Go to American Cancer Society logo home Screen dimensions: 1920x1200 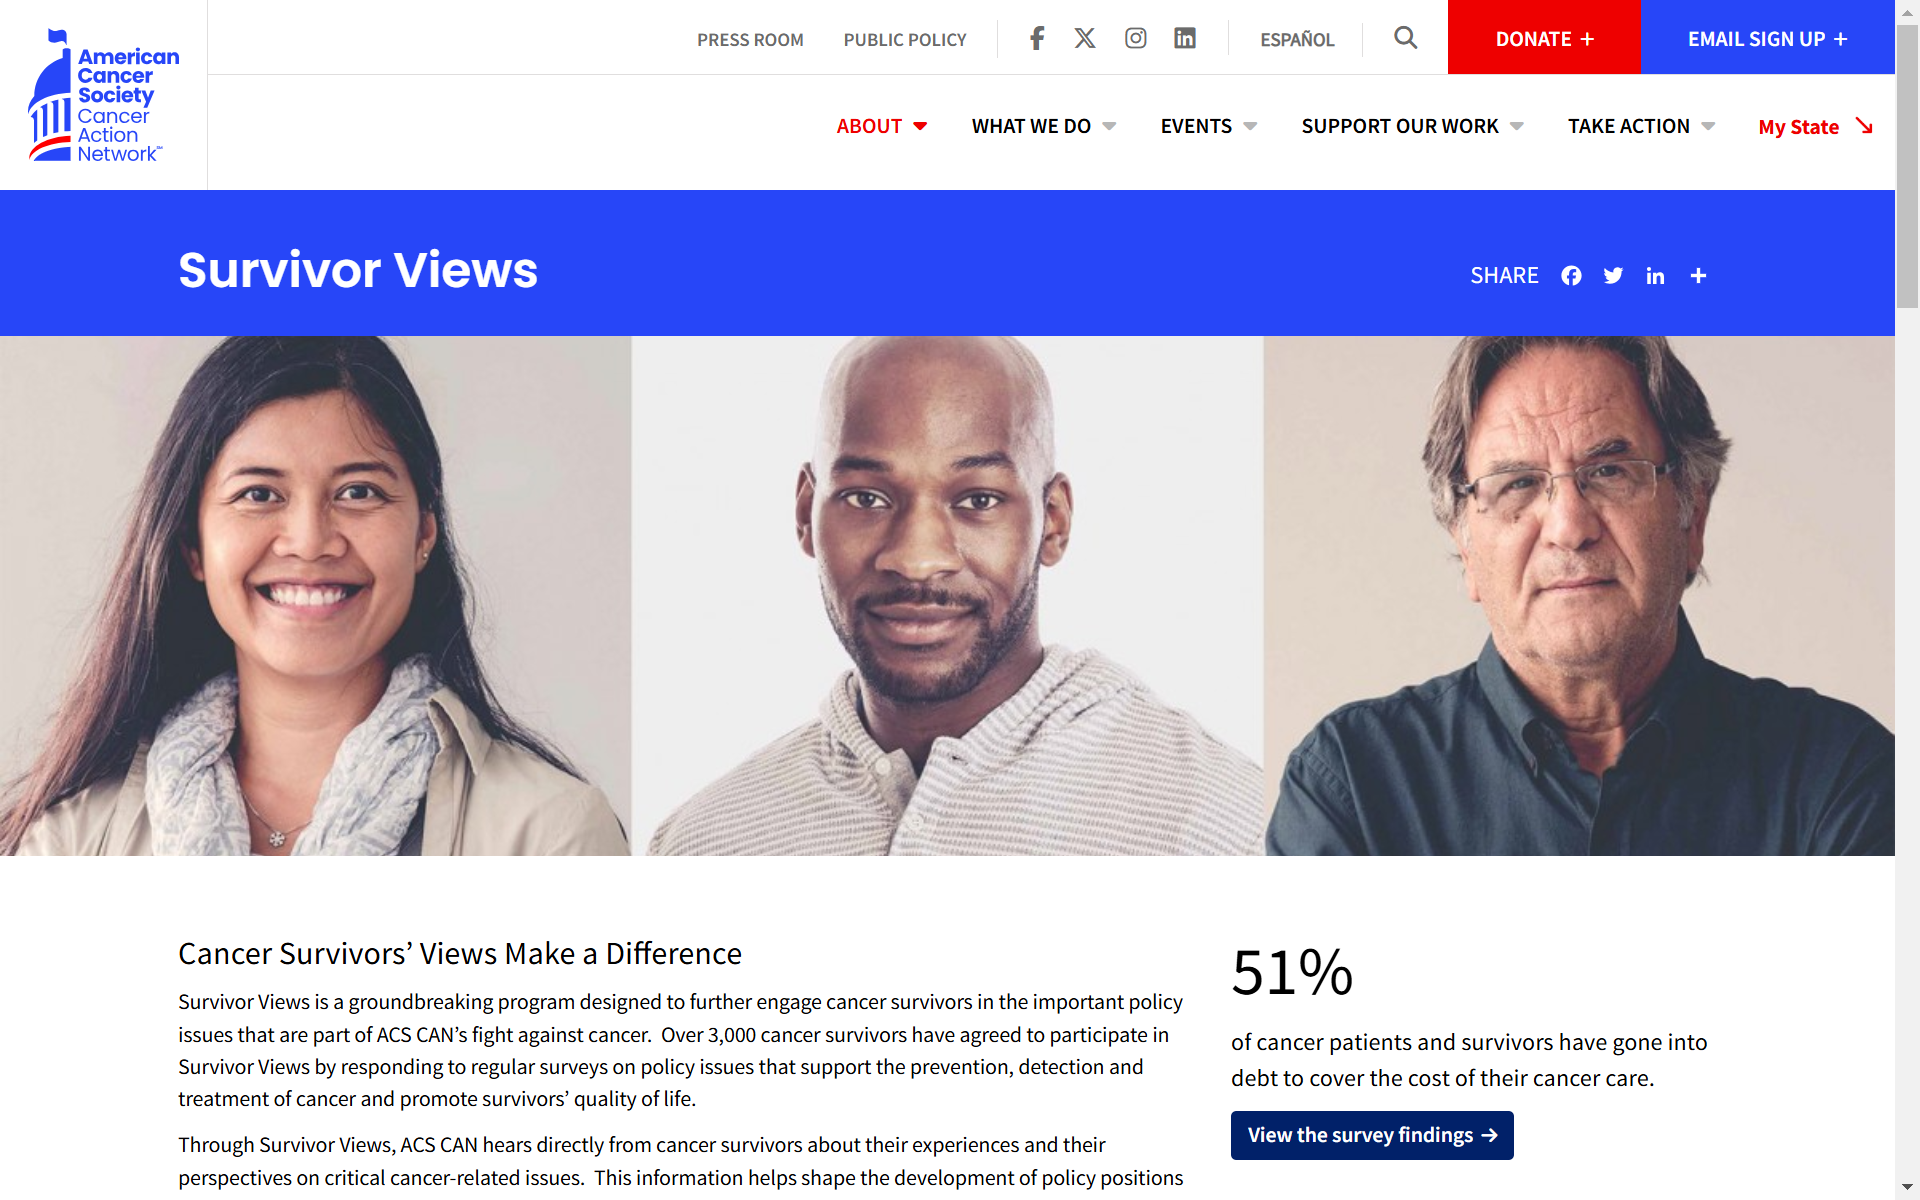(x=104, y=95)
